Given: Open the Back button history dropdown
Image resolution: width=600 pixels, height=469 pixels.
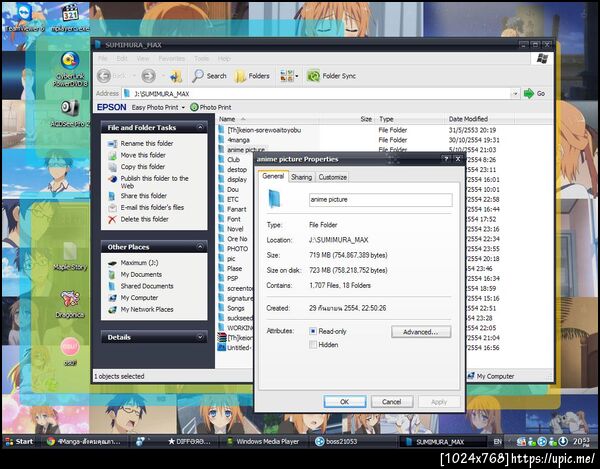Looking at the screenshot, I should pos(134,76).
